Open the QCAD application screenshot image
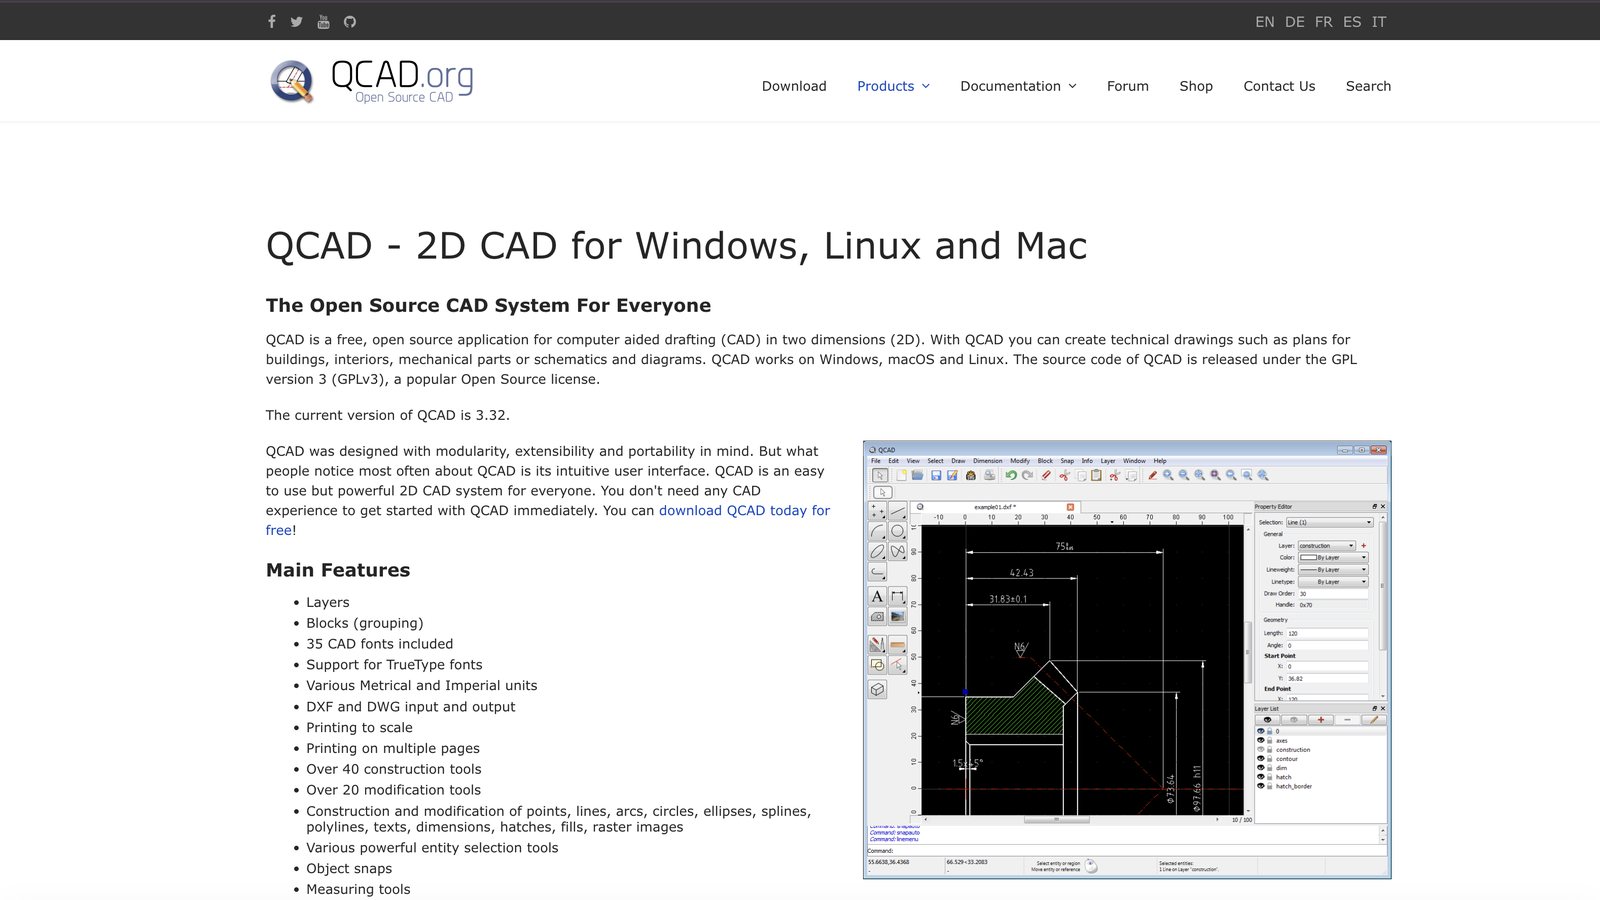 click(x=1127, y=660)
